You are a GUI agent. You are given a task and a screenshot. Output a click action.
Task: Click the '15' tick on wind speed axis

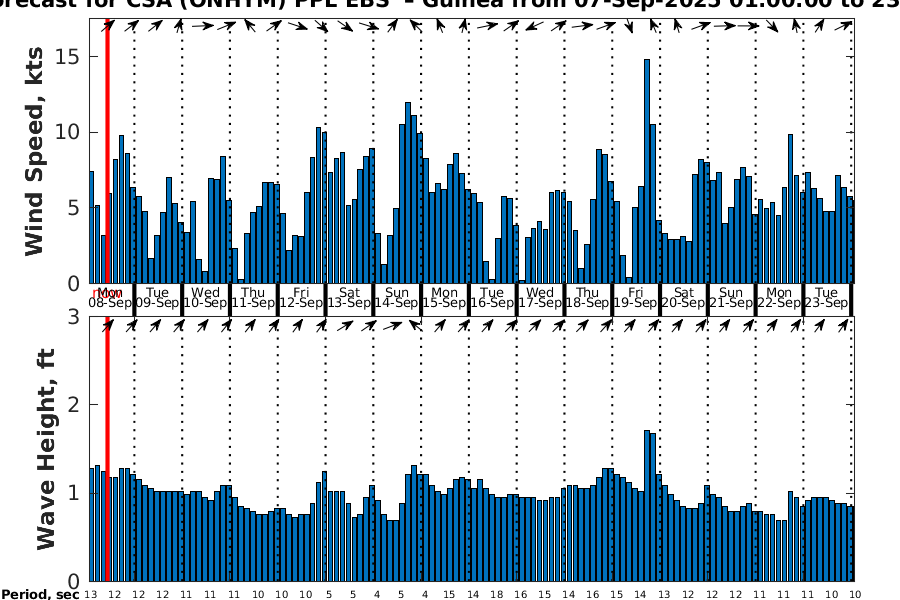pyautogui.click(x=67, y=57)
